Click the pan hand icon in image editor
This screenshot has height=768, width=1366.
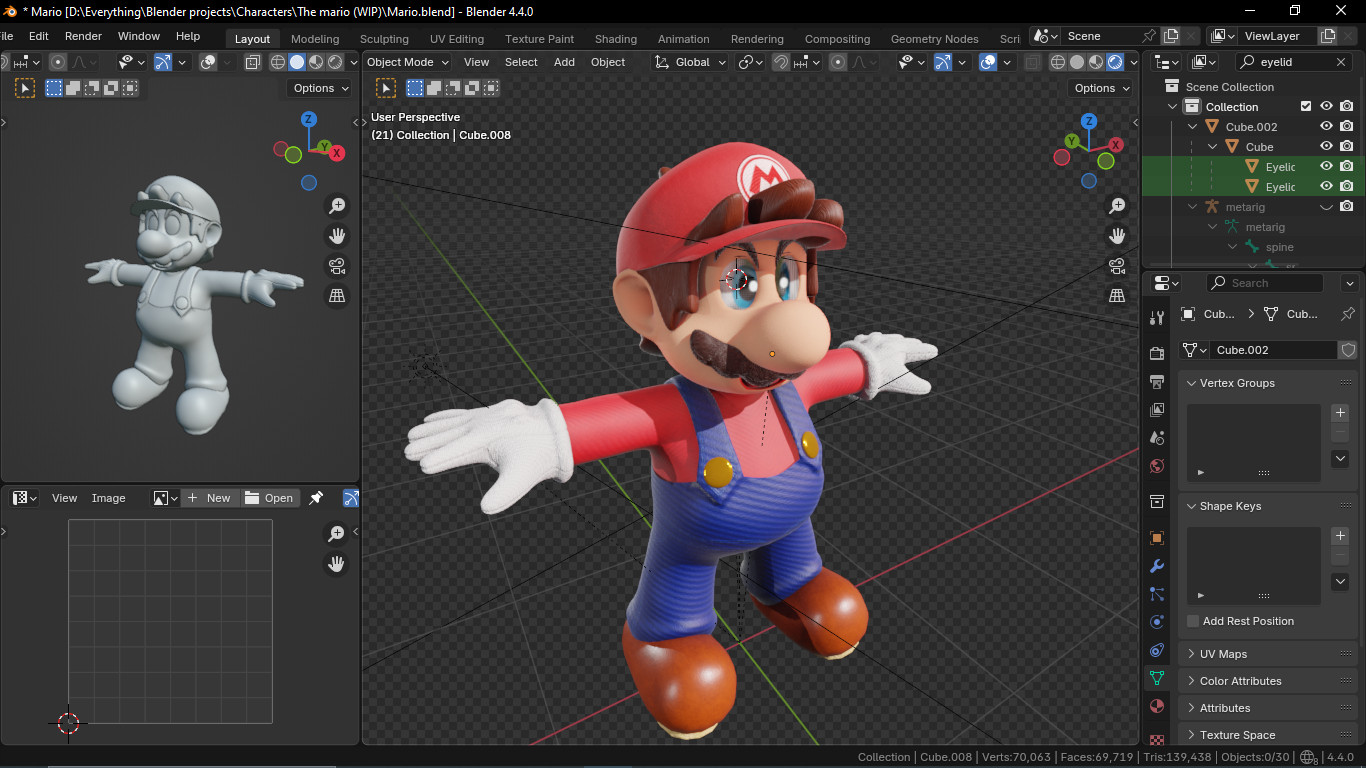[x=337, y=564]
